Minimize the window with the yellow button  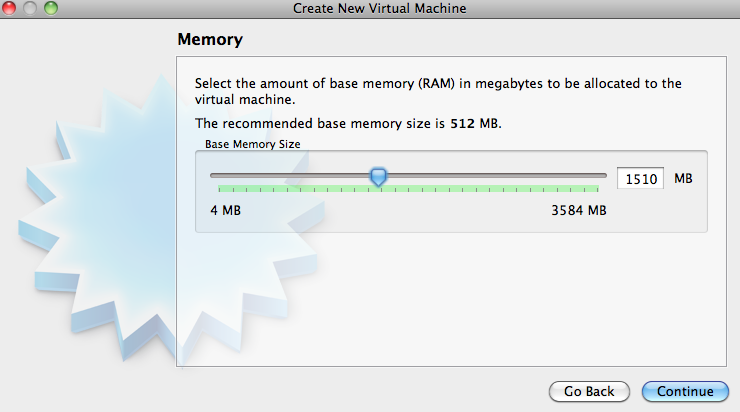point(30,8)
